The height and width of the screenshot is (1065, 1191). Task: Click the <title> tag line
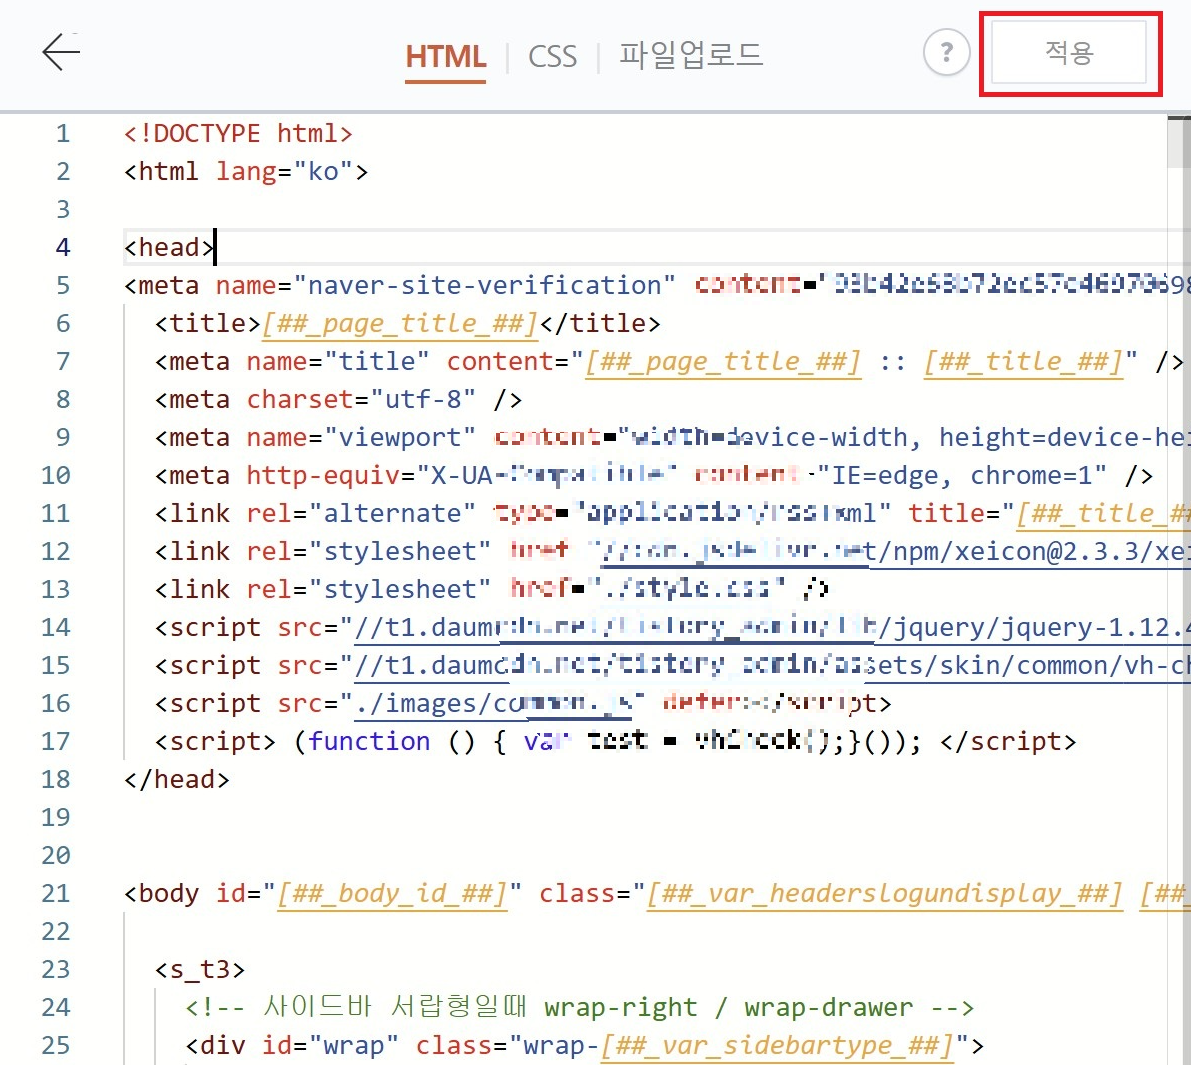tap(407, 324)
